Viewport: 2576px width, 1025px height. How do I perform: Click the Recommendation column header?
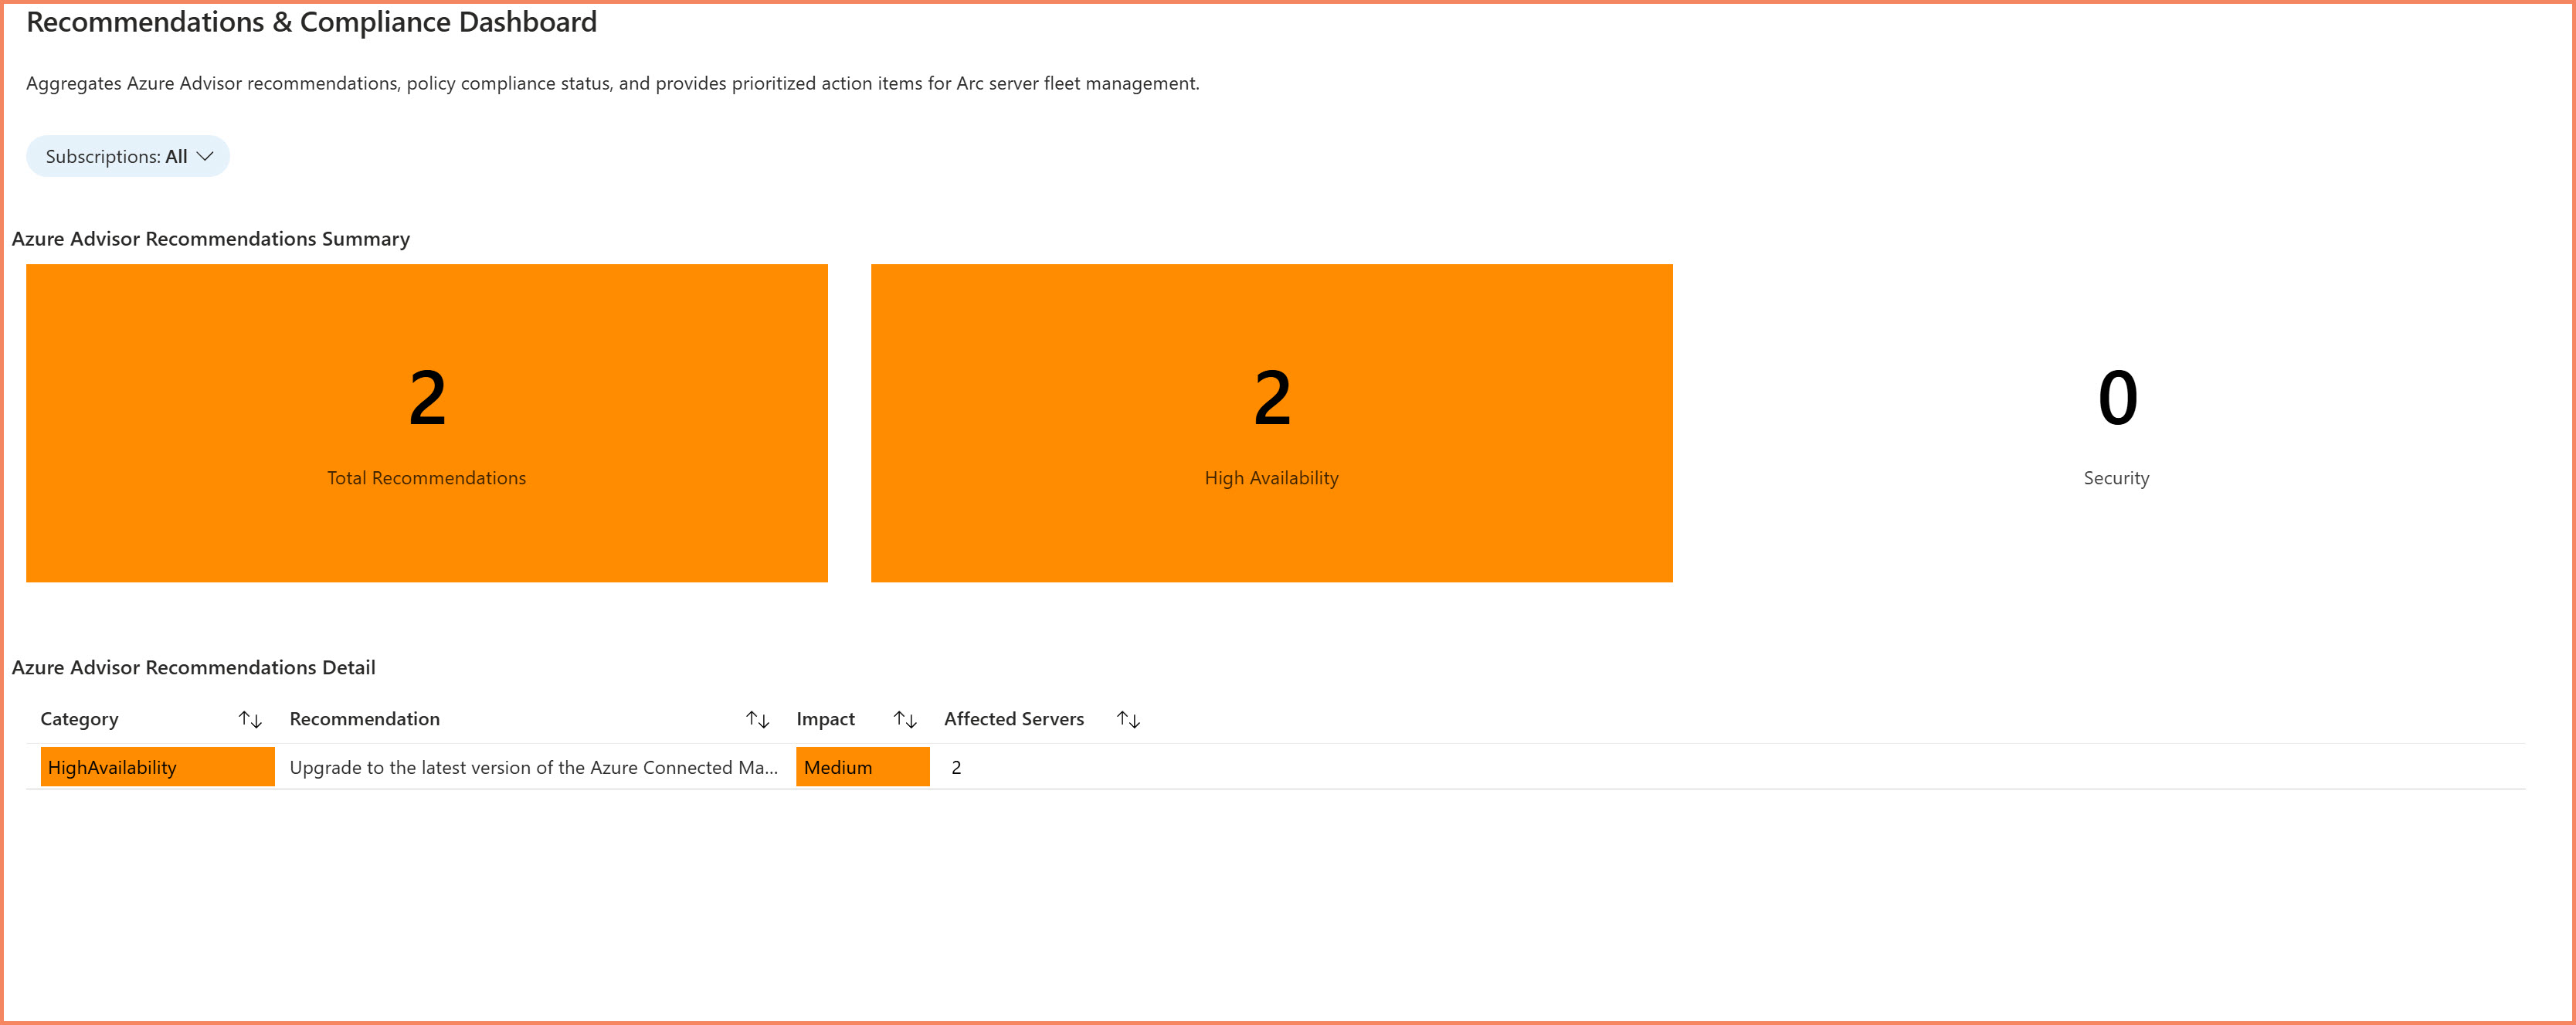coord(364,718)
